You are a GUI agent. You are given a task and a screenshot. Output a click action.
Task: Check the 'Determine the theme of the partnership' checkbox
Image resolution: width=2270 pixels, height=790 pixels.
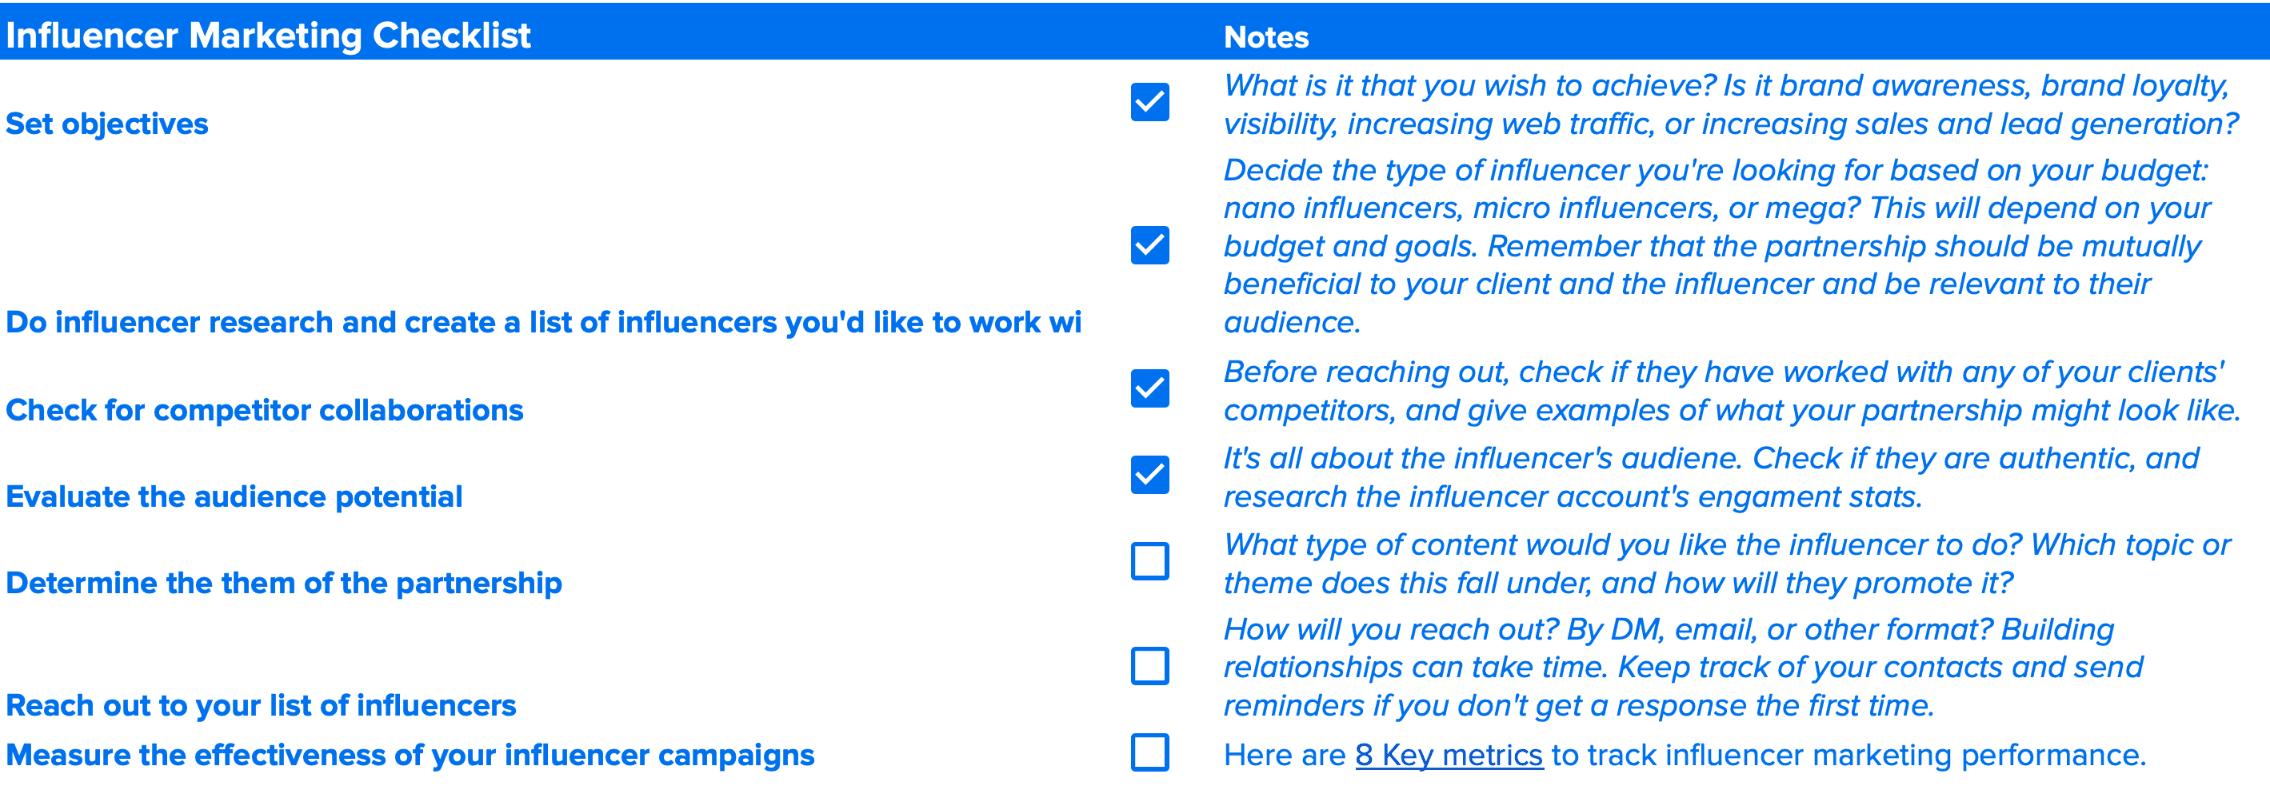[1150, 562]
